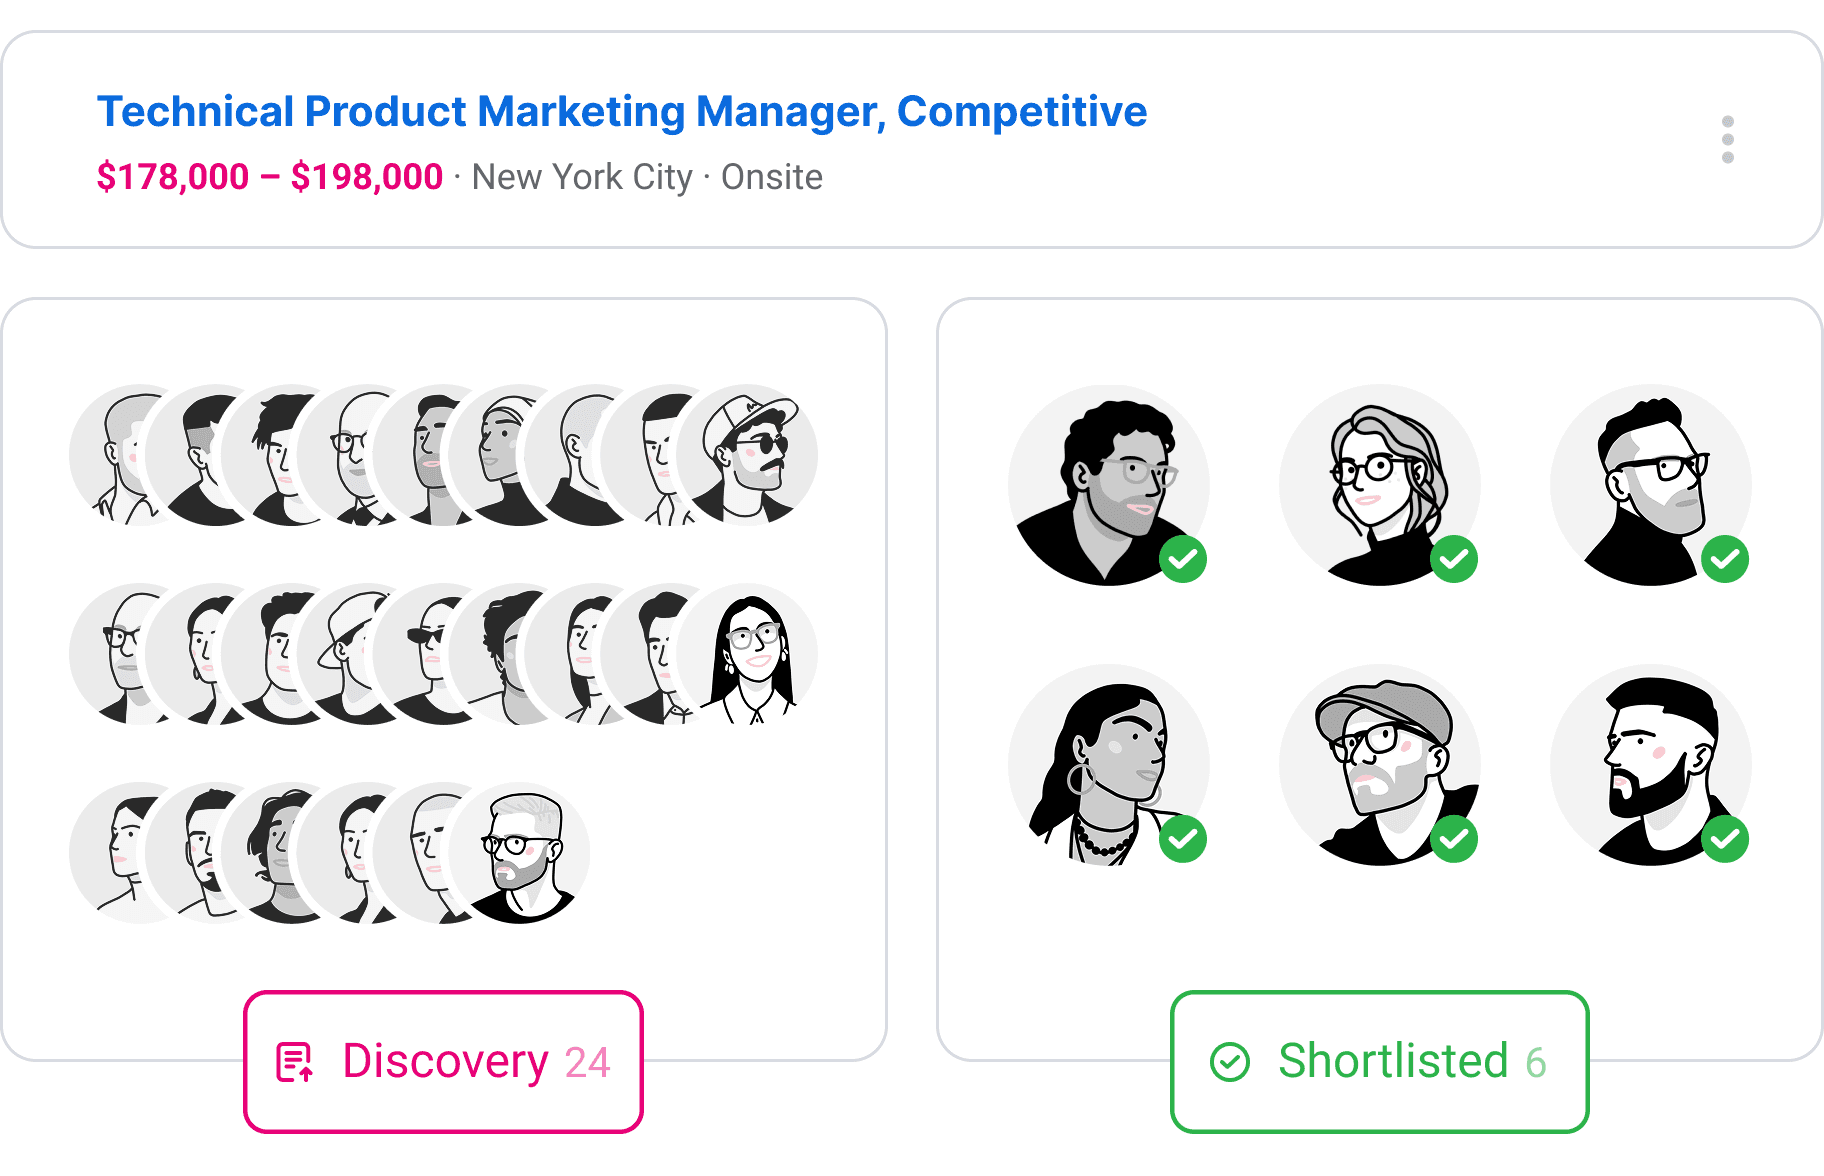Click the green check badge on the bearded dark-shirt candidate
The width and height of the screenshot is (1824, 1176).
(x=1727, y=561)
